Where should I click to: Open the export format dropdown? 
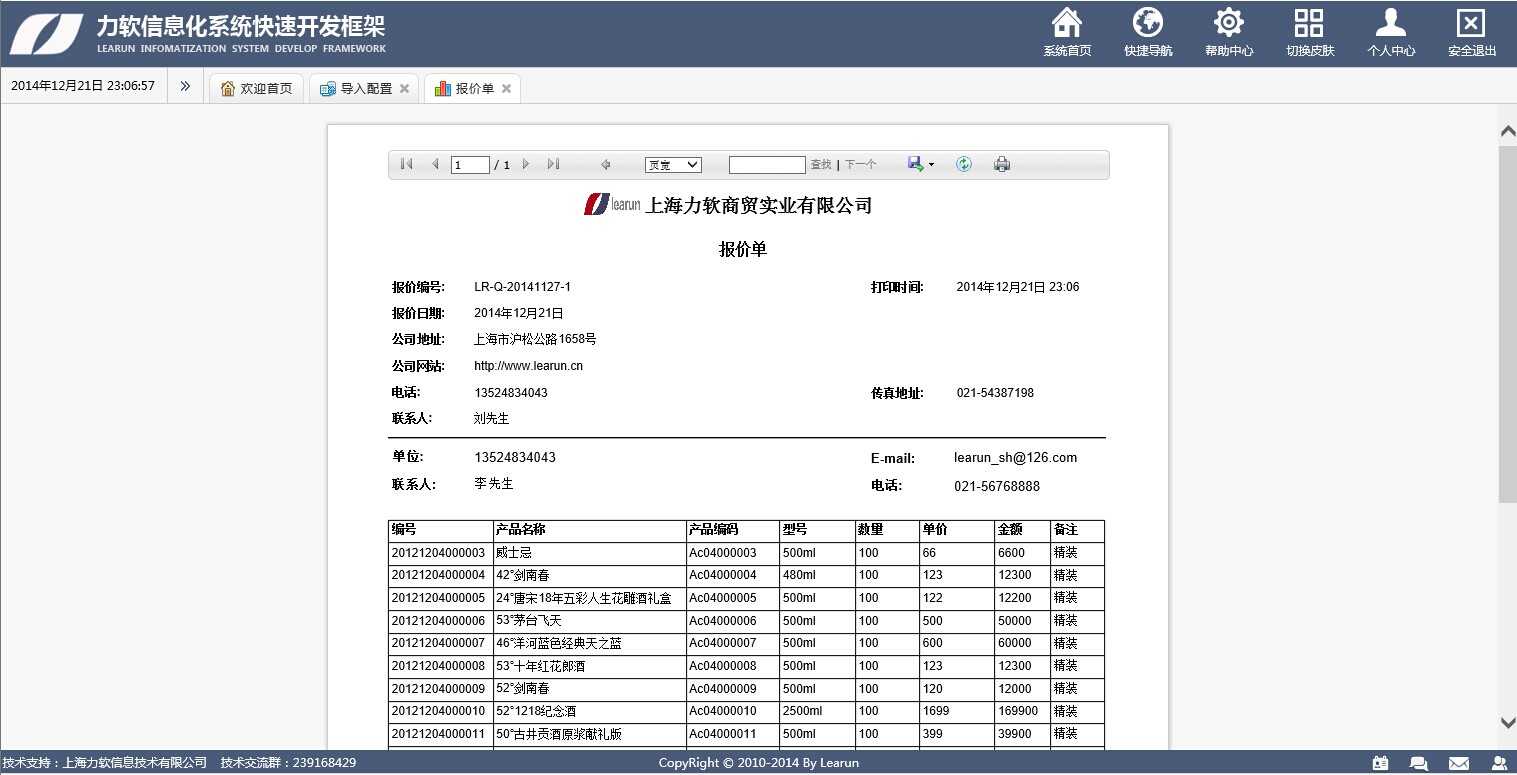pyautogui.click(x=918, y=164)
